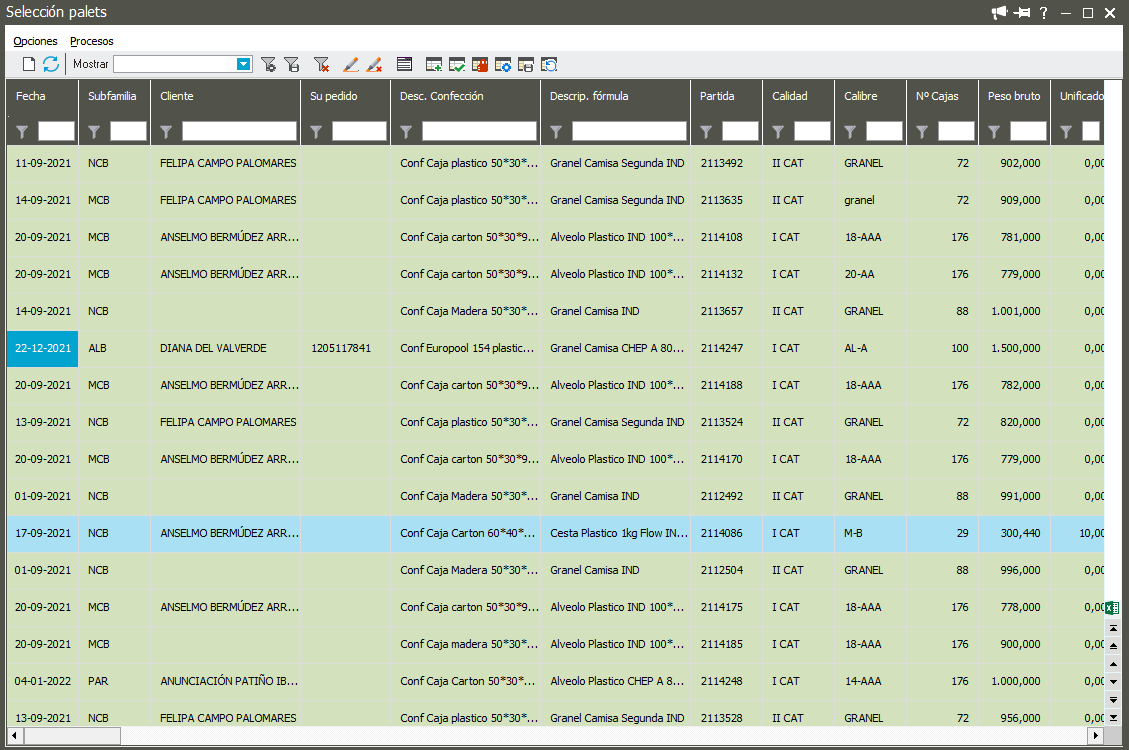1129x750 pixels.
Task: Click the megaphone icon in title bar
Action: coord(999,13)
